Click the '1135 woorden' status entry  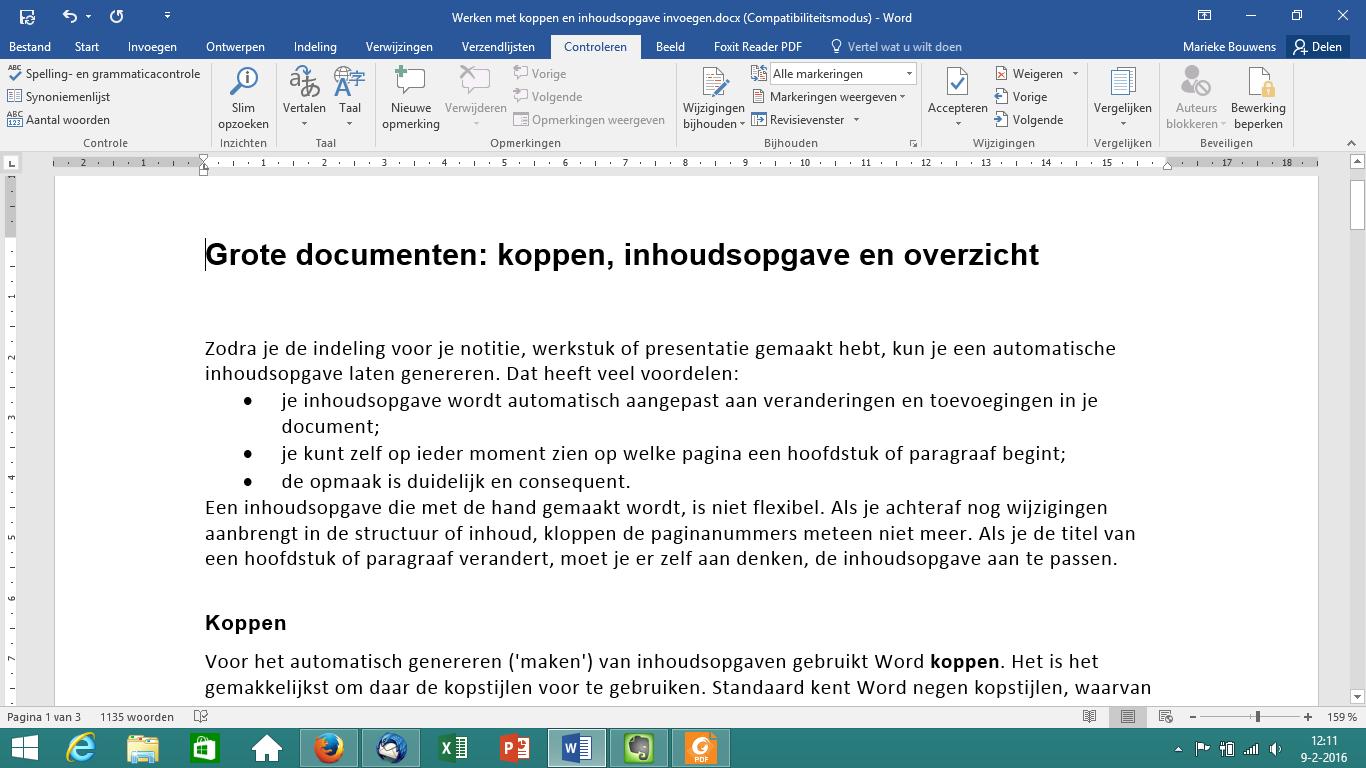pyautogui.click(x=136, y=717)
